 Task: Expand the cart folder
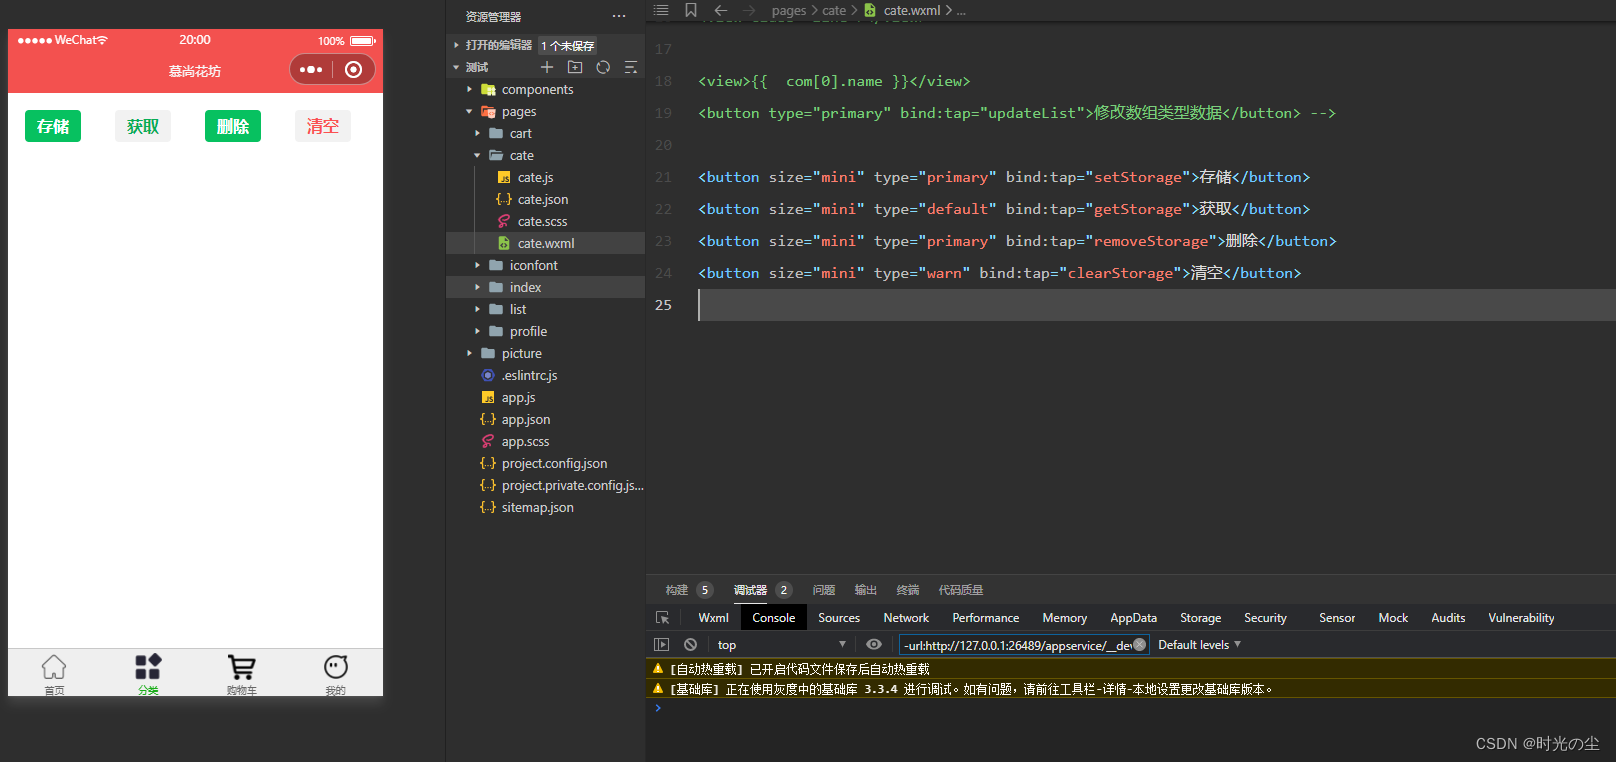tap(477, 133)
